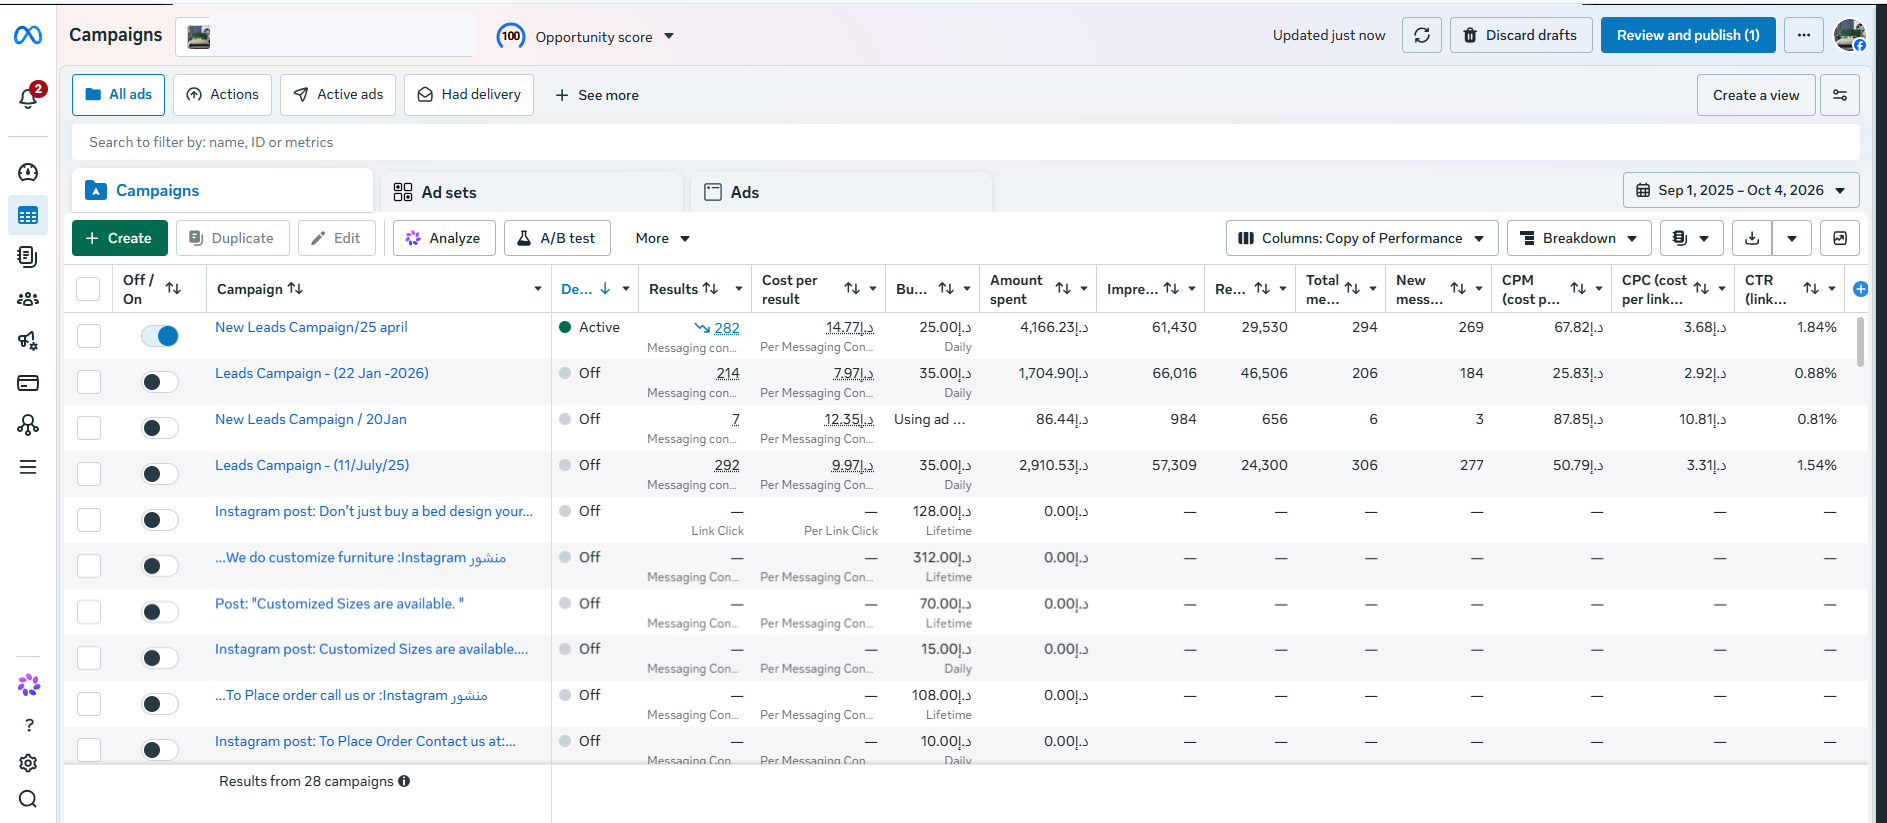The height and width of the screenshot is (823, 1887).
Task: Open the Settings gear in the sidebar
Action: [28, 763]
